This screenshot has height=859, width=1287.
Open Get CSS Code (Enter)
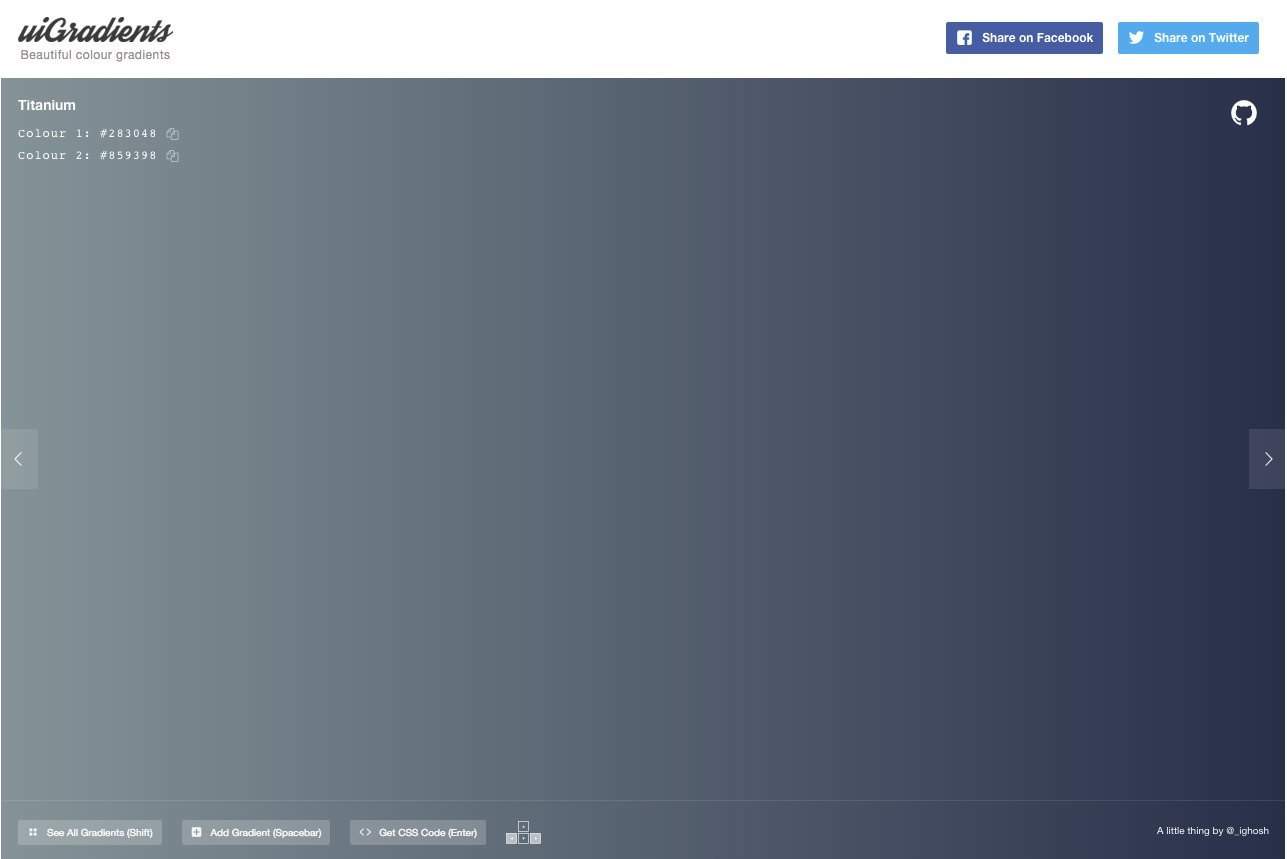pyautogui.click(x=418, y=832)
